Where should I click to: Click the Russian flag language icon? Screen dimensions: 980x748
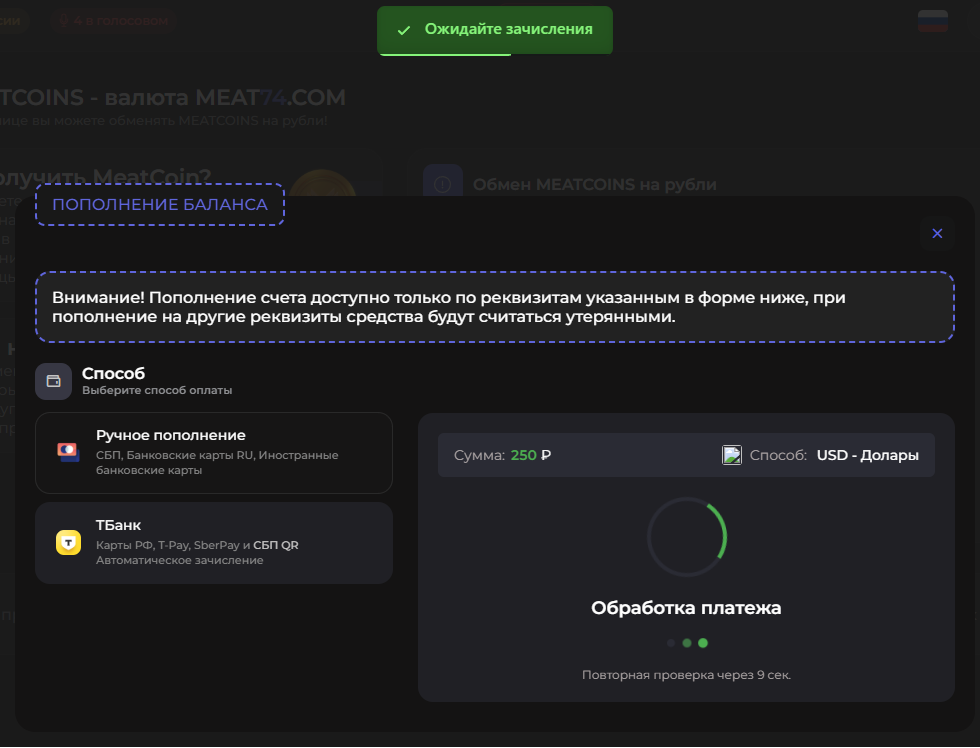pyautogui.click(x=933, y=21)
